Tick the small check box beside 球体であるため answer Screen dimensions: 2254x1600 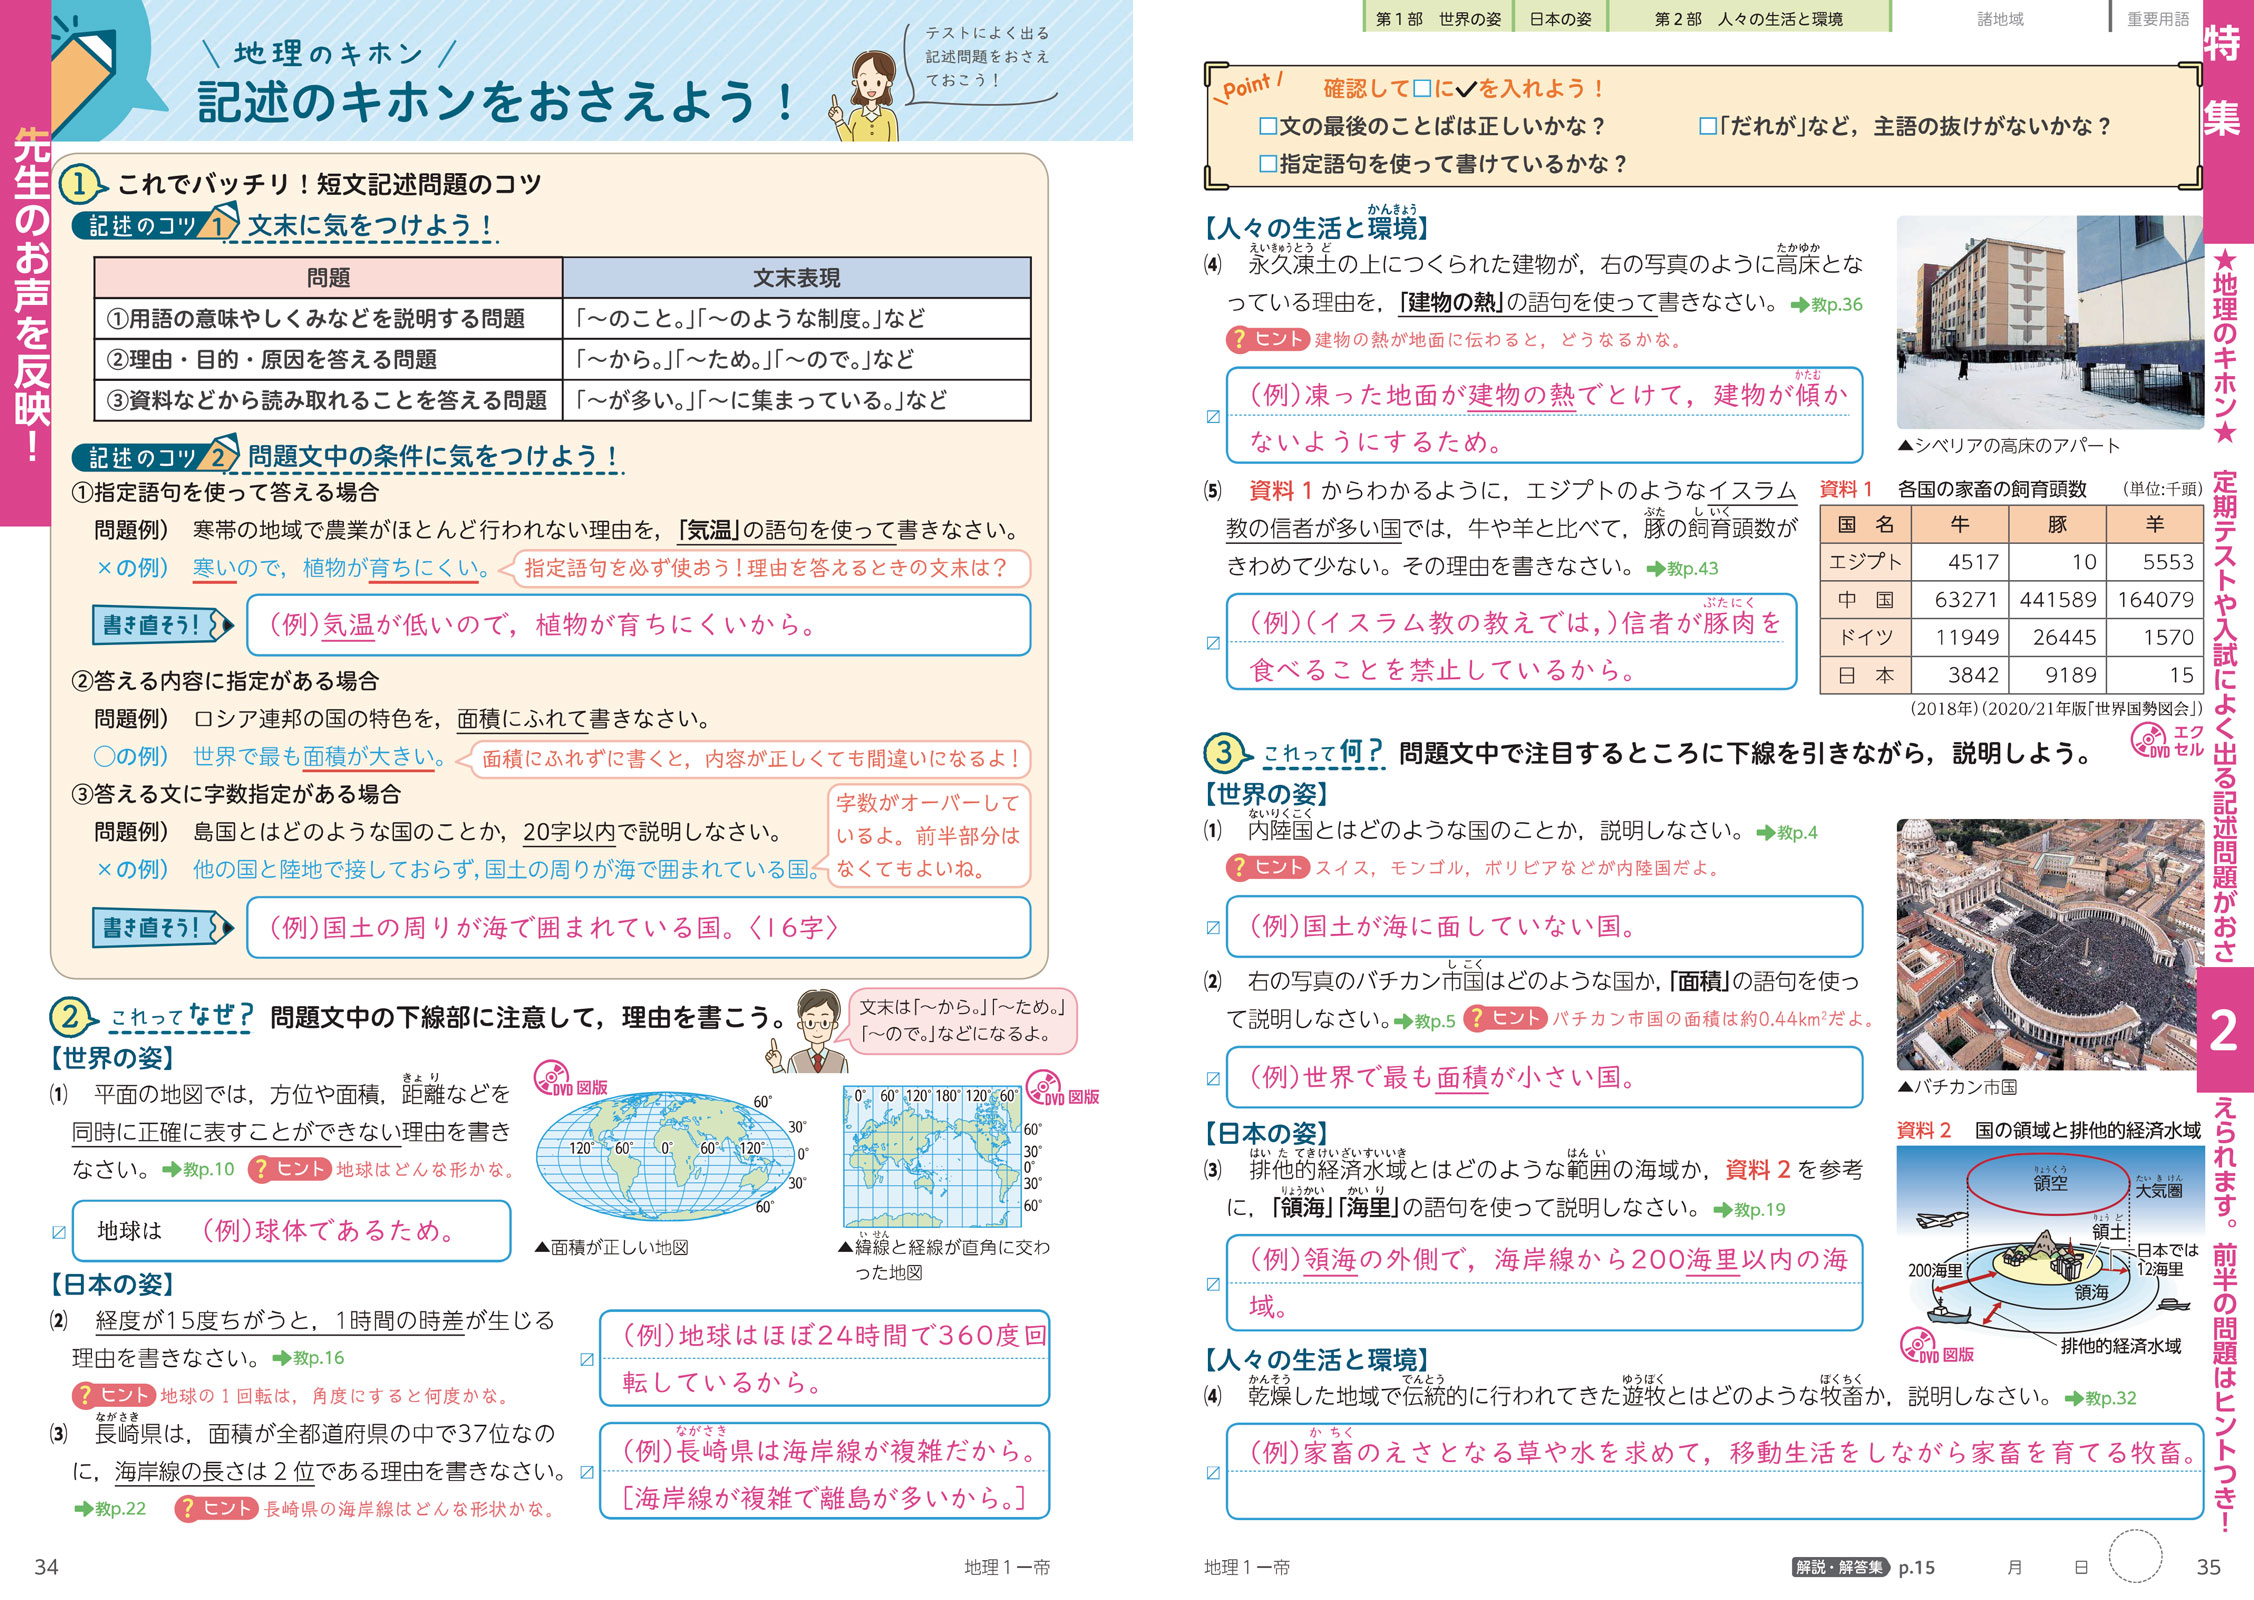59,1232
